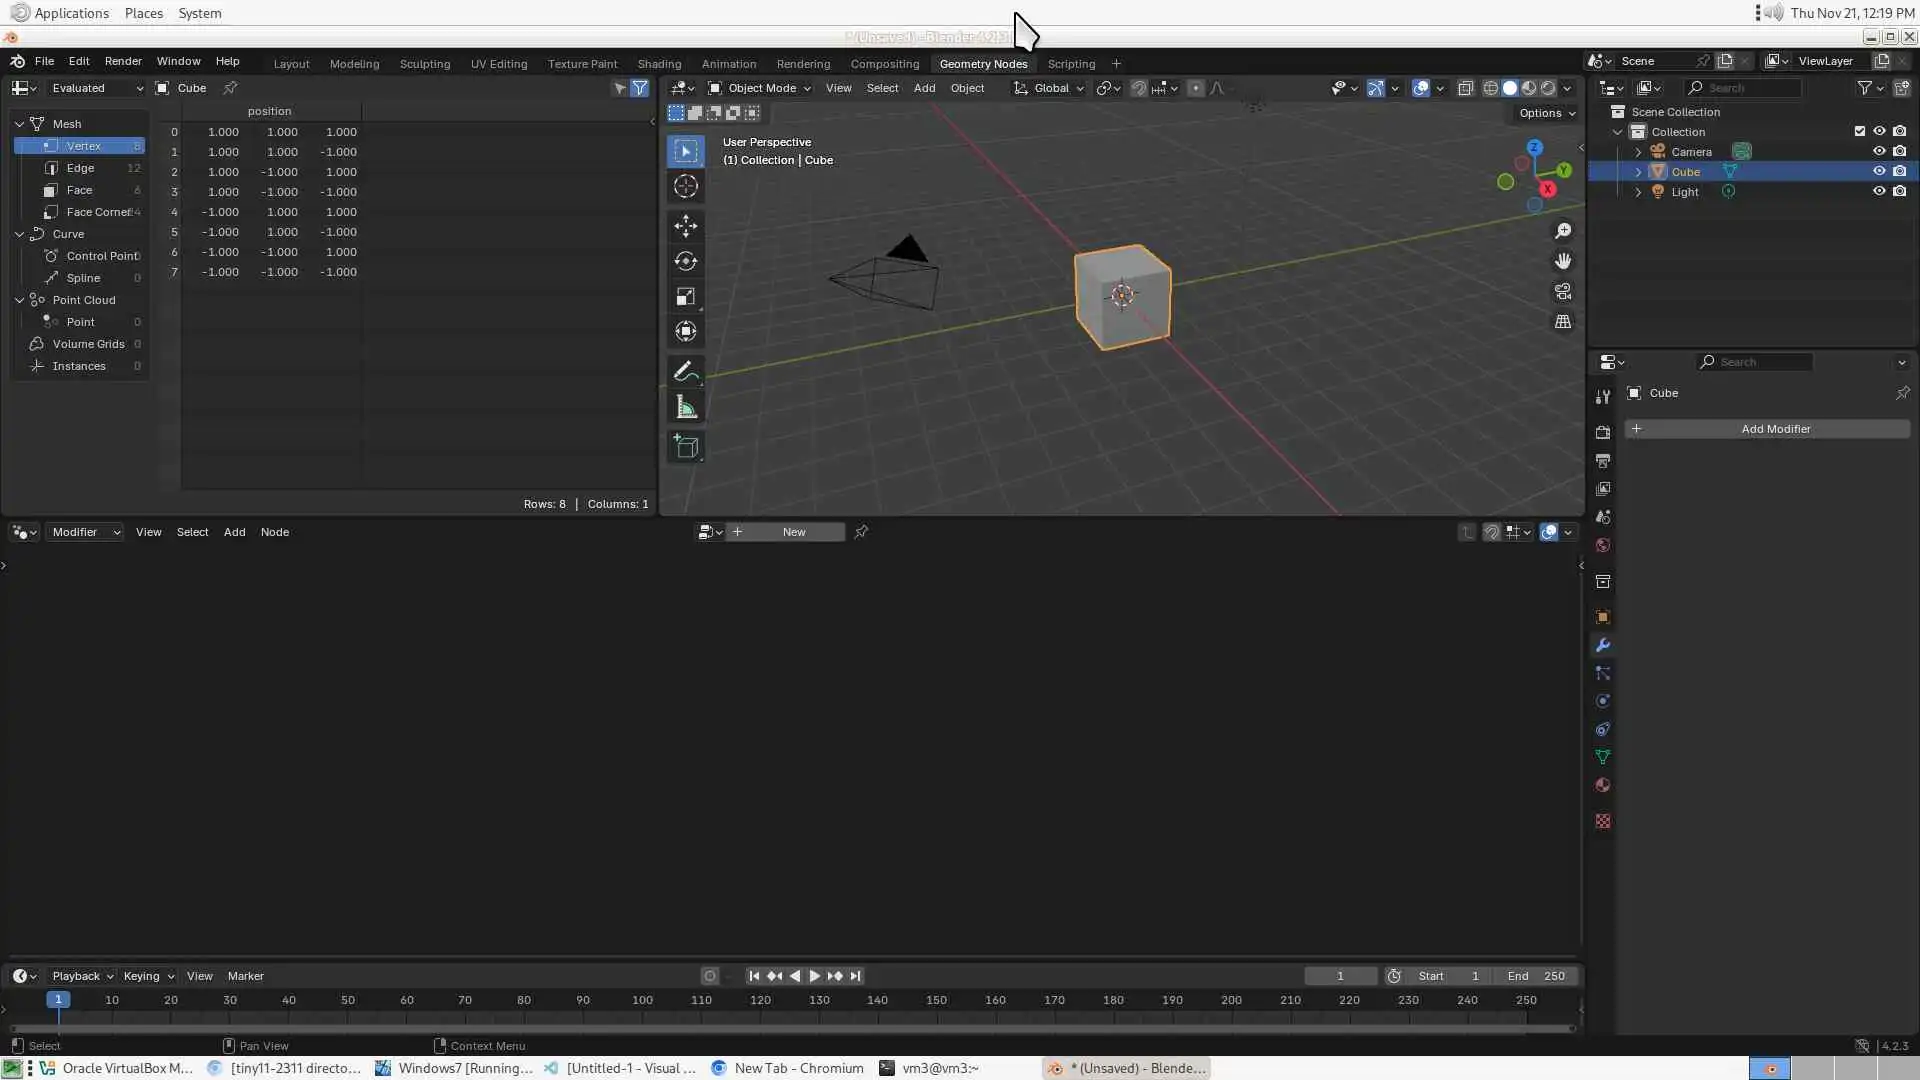Click the Add Cube tool icon
This screenshot has width=1920, height=1080.
tap(685, 446)
